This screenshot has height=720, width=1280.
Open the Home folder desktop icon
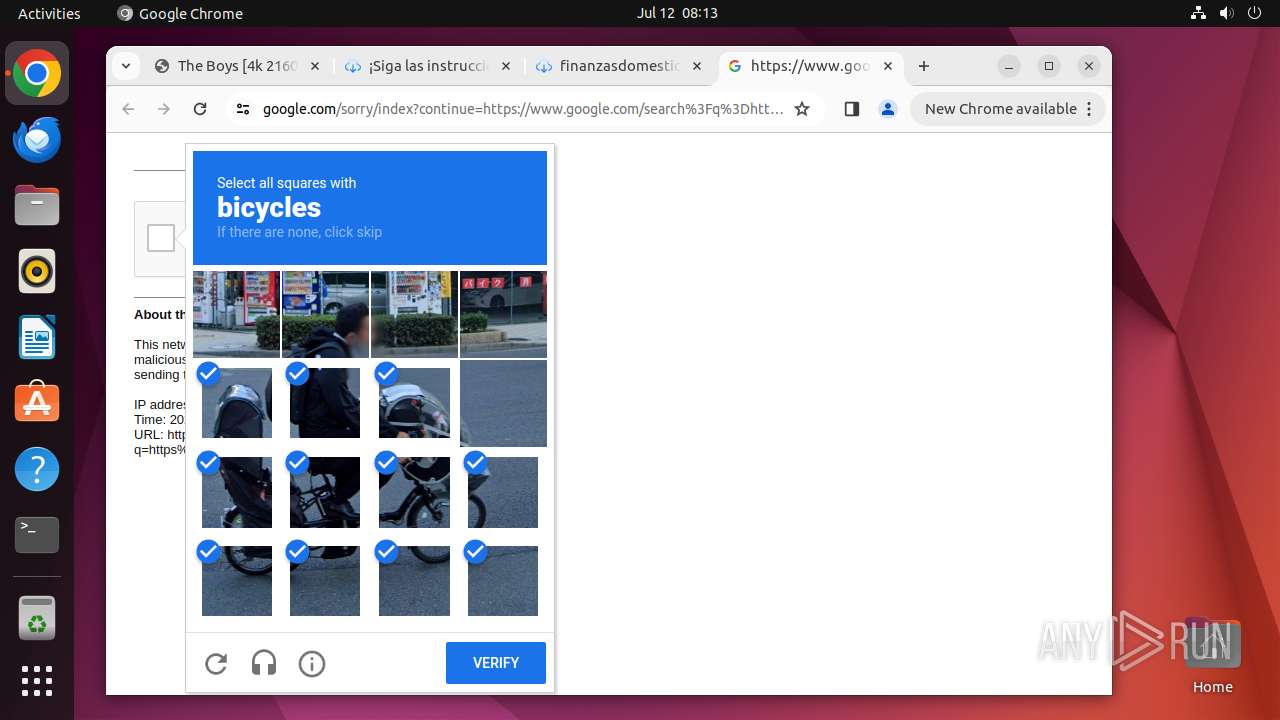1212,654
